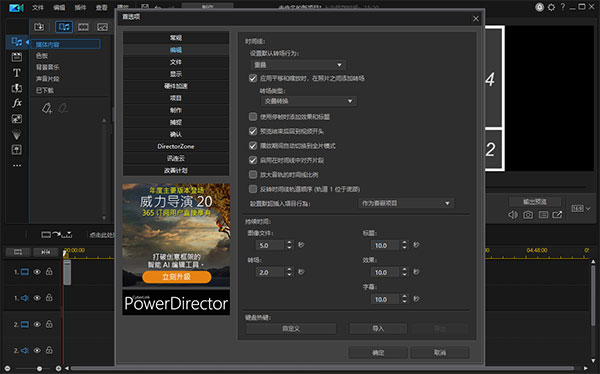Image resolution: width=600 pixels, height=374 pixels.
Task: Click orange 立刻升级 upgrade button
Action: 176,276
